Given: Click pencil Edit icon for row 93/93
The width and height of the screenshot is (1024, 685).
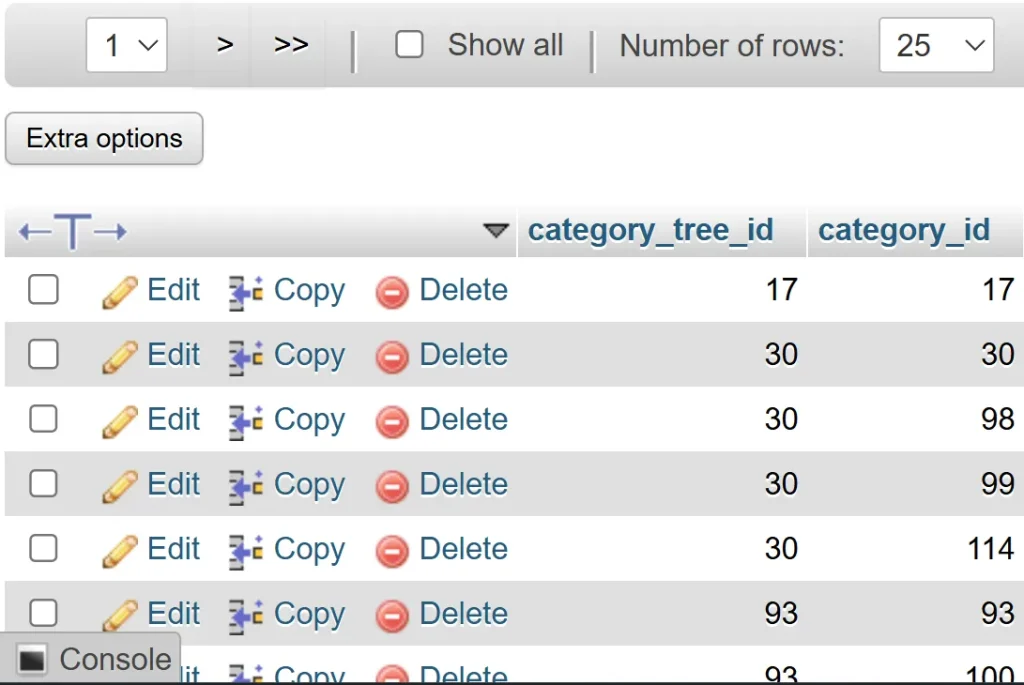Looking at the screenshot, I should [119, 615].
